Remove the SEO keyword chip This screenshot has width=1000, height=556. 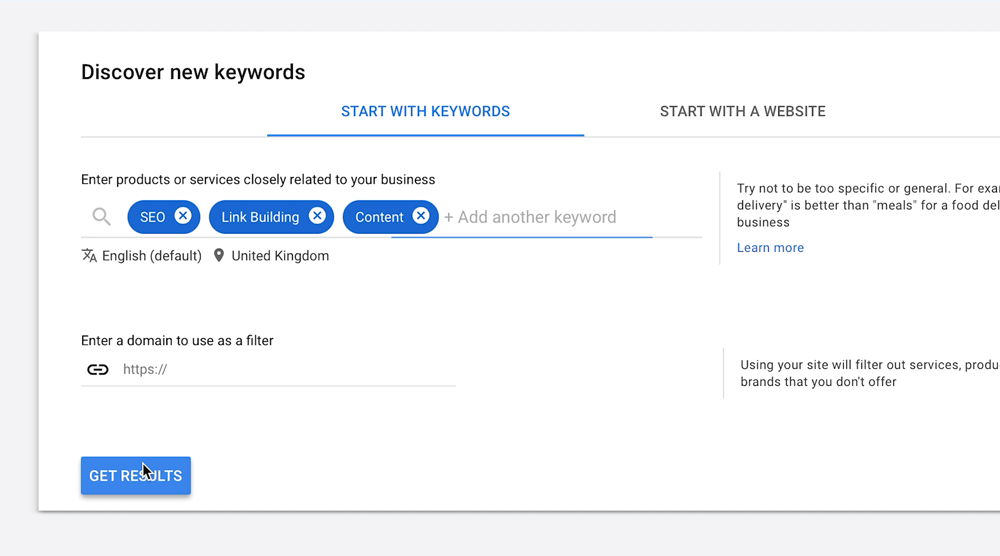183,216
